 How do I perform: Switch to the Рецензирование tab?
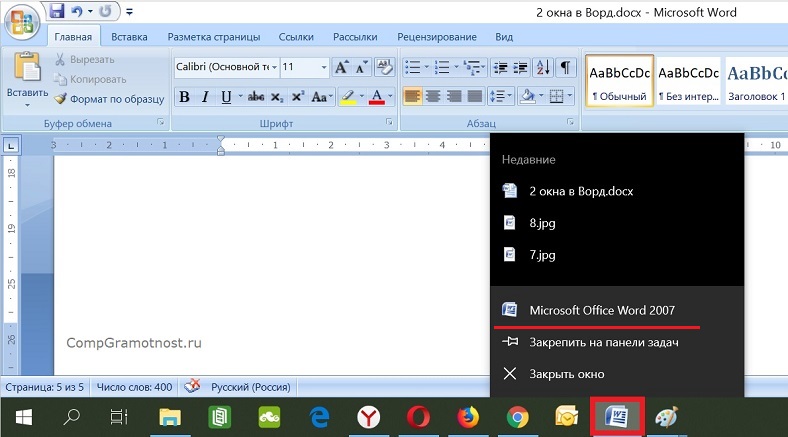(x=437, y=37)
